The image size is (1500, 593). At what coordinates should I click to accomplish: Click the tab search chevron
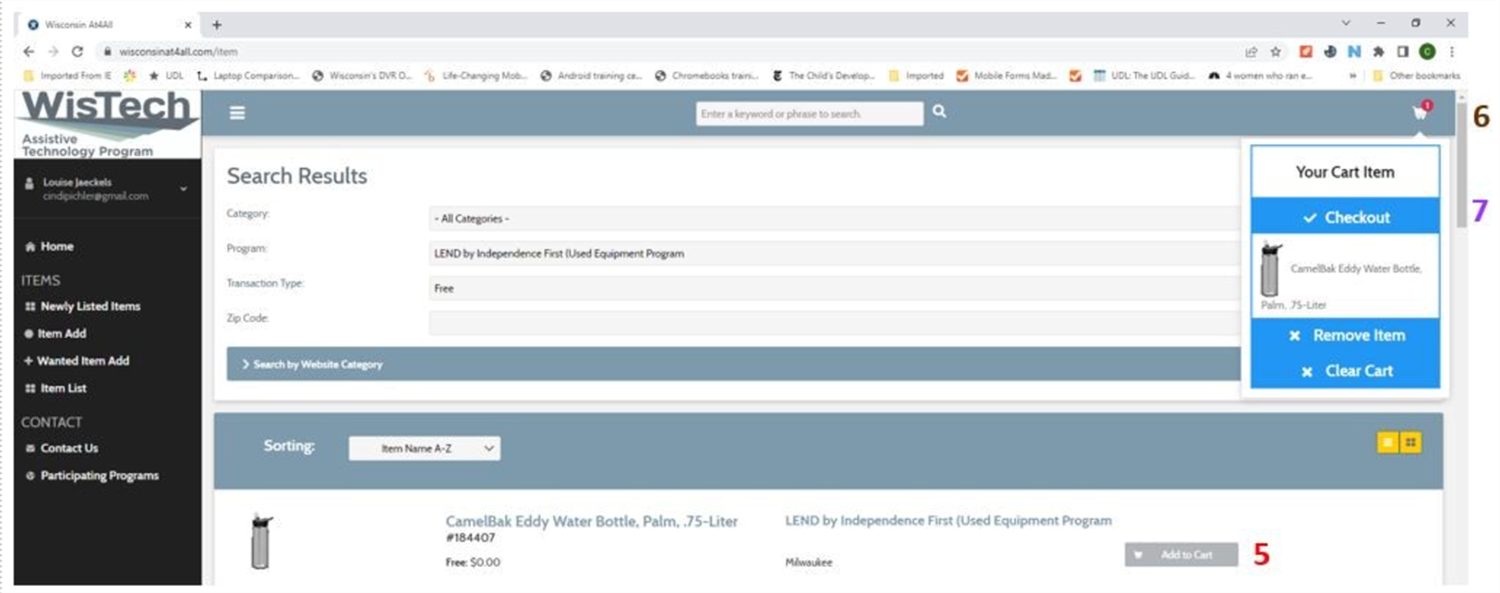coord(1345,23)
